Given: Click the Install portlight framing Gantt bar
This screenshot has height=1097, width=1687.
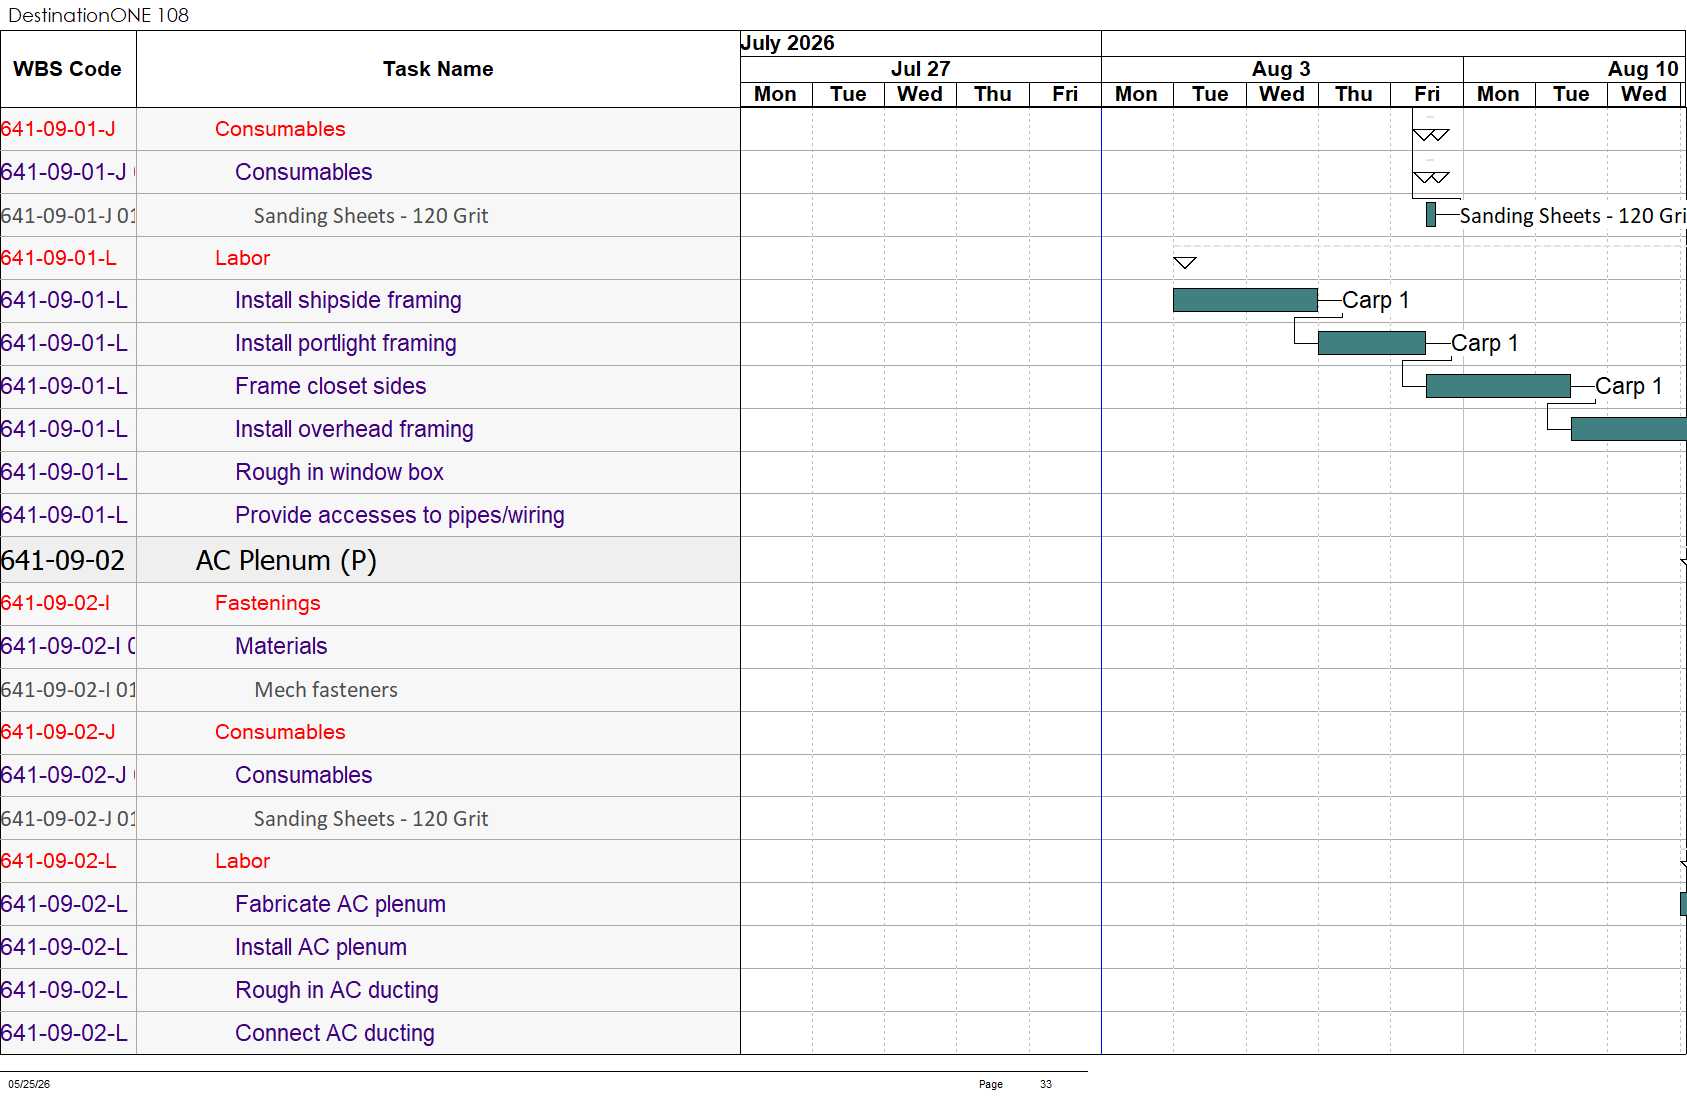Looking at the screenshot, I should pyautogui.click(x=1372, y=343).
